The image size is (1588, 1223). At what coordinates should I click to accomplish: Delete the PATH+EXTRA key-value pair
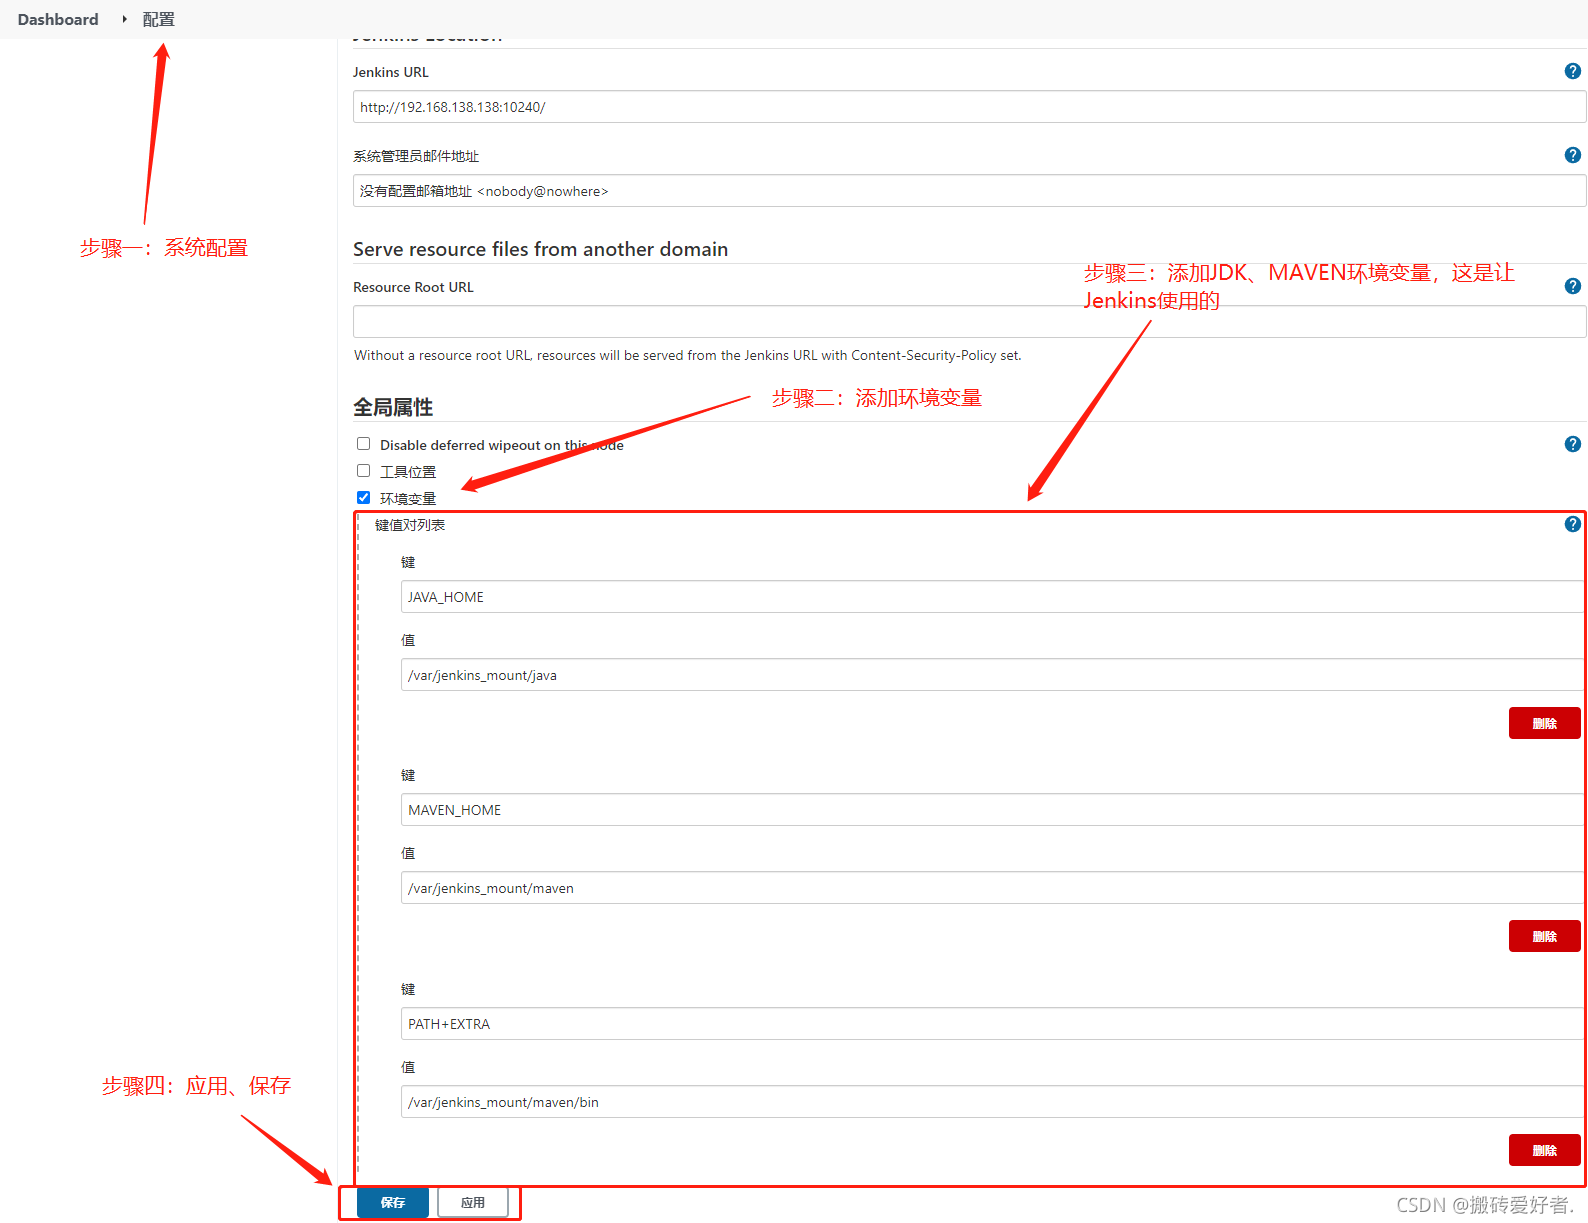click(x=1544, y=1150)
